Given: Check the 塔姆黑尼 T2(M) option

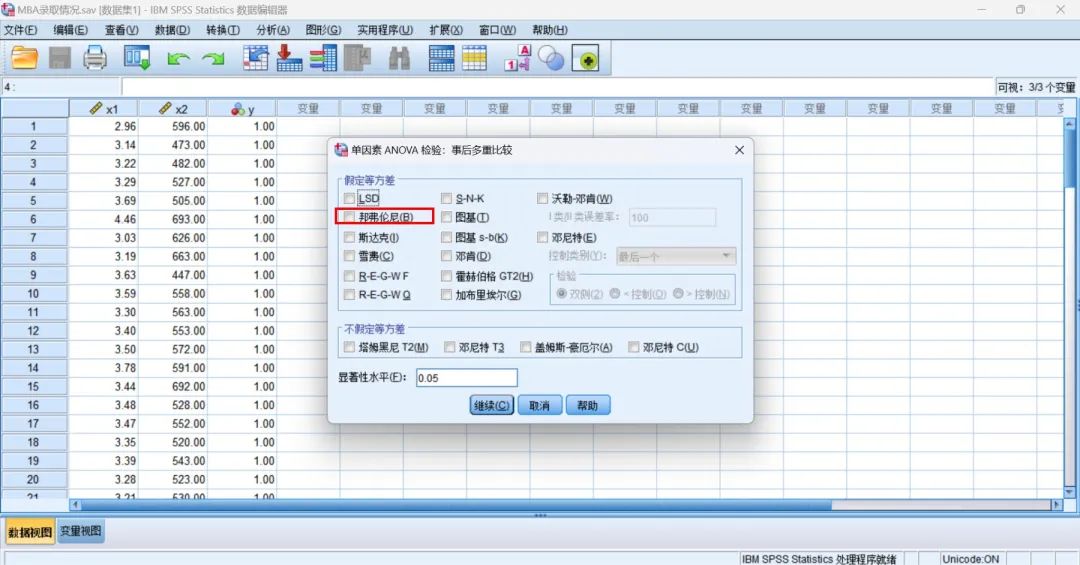Looking at the screenshot, I should (349, 347).
